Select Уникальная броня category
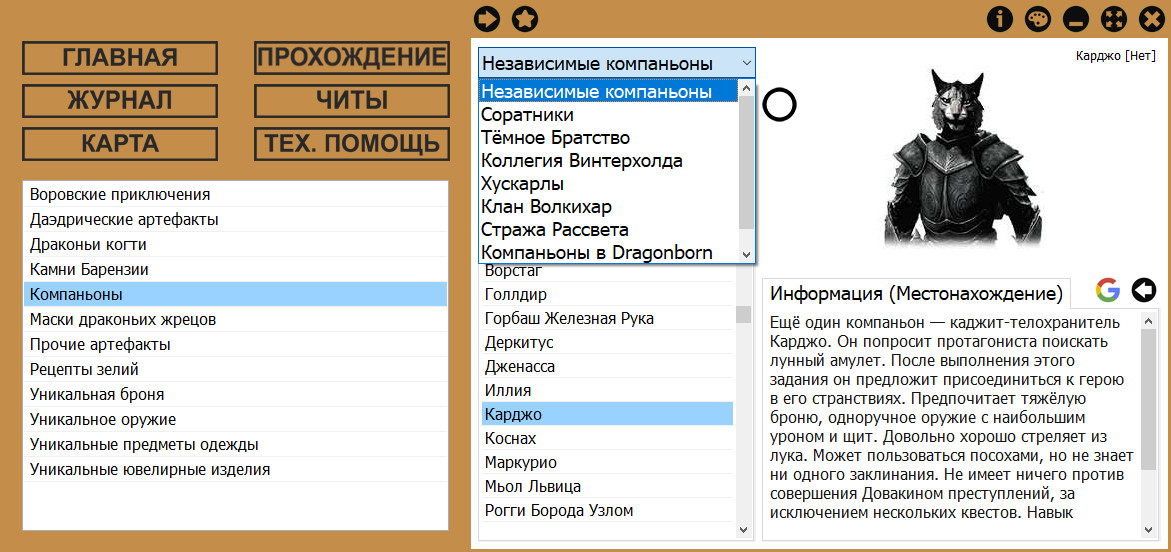The width and height of the screenshot is (1171, 552). point(235,394)
